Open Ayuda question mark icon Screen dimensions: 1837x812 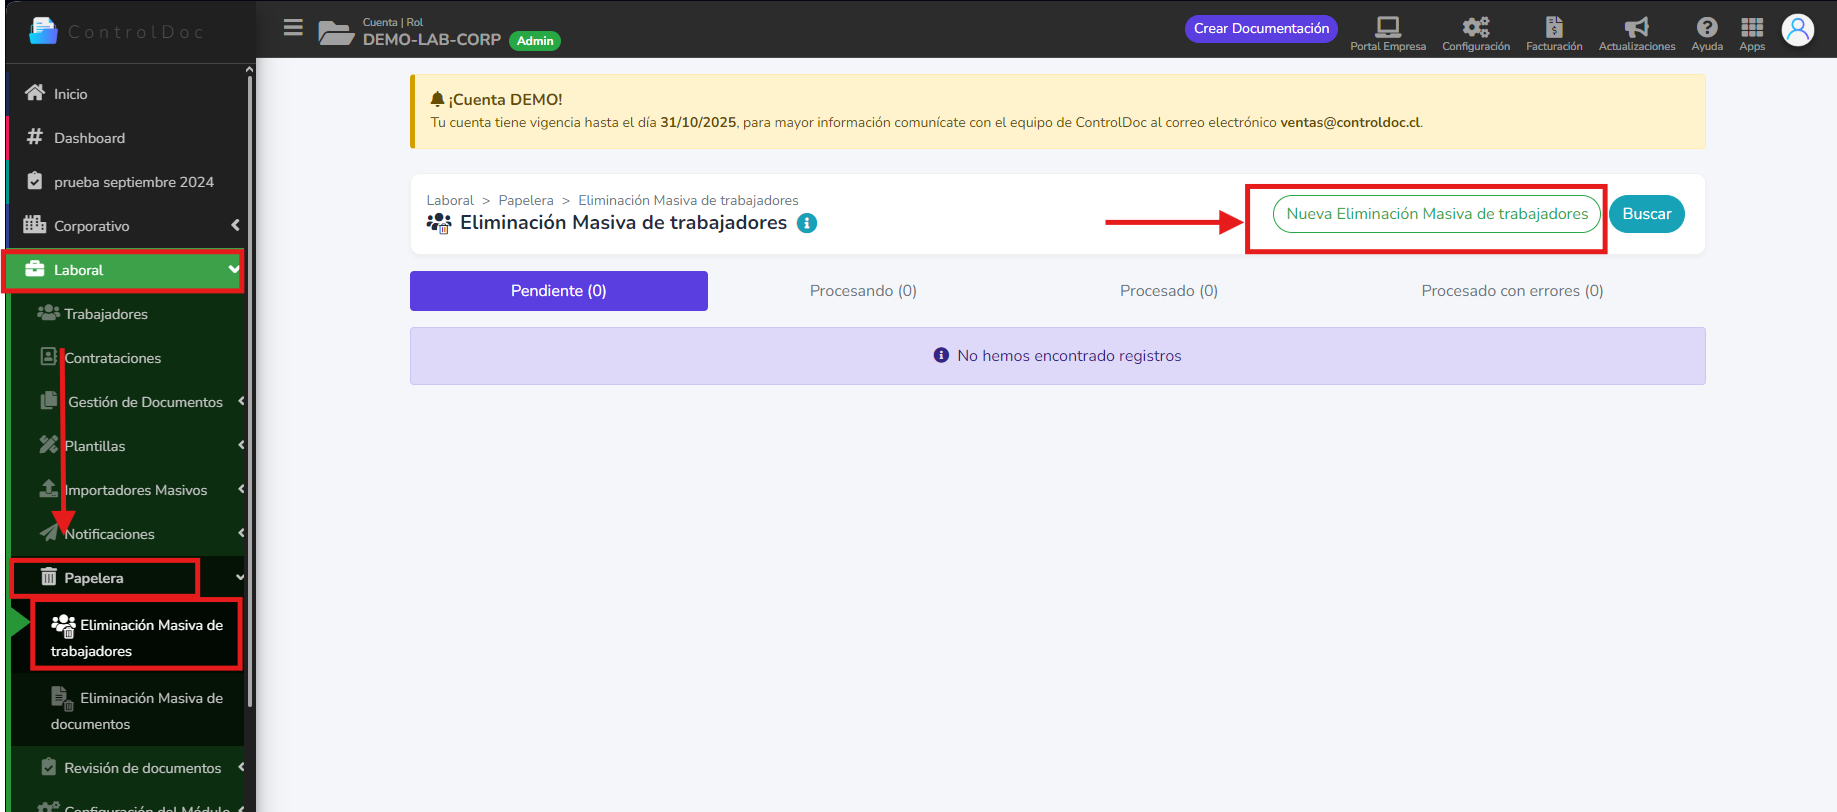pyautogui.click(x=1707, y=27)
